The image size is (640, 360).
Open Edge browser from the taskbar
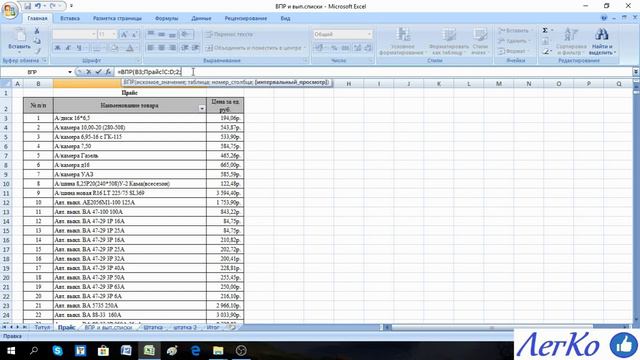click(x=196, y=350)
